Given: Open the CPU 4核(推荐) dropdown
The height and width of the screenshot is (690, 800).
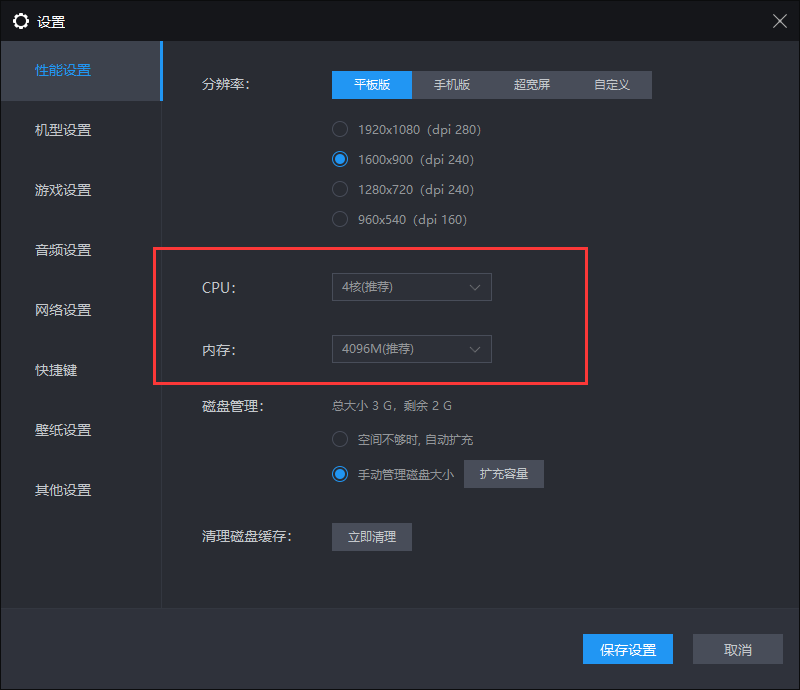Looking at the screenshot, I should 411,287.
